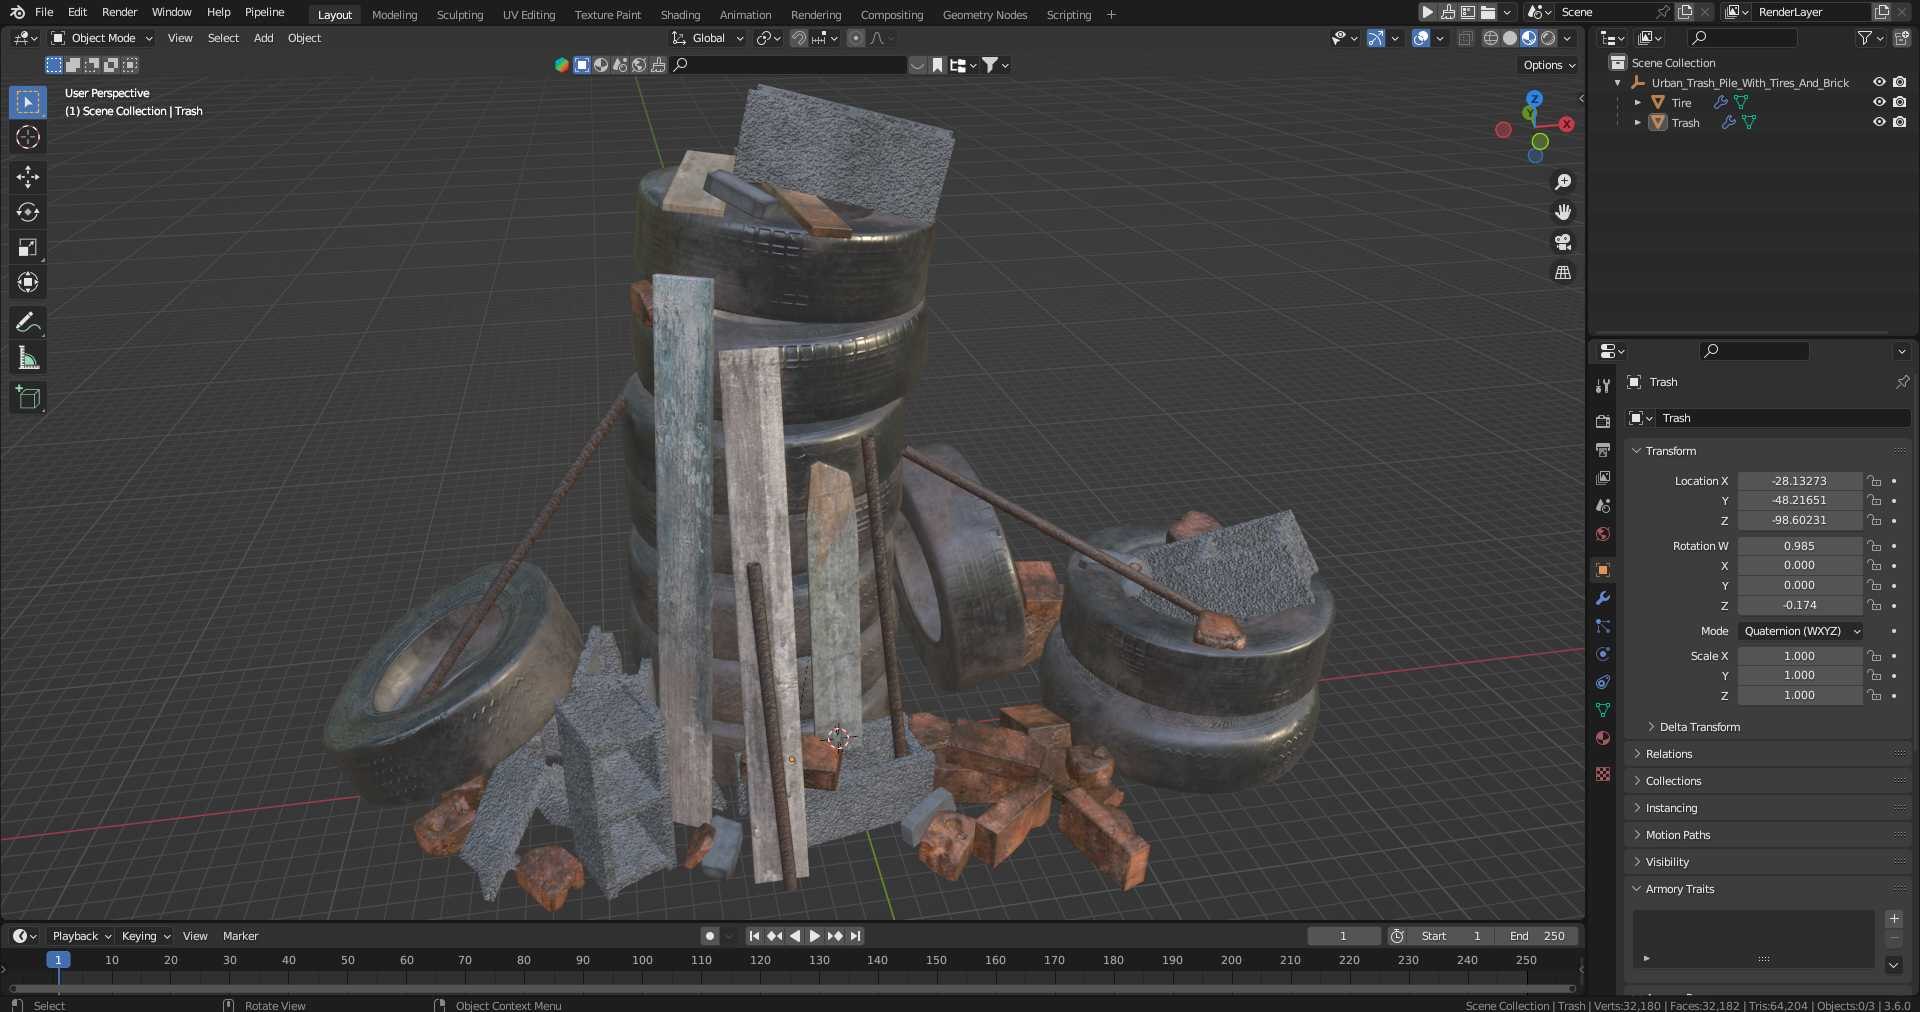This screenshot has height=1012, width=1920.
Task: Expand Visibility panel
Action: tap(1667, 862)
